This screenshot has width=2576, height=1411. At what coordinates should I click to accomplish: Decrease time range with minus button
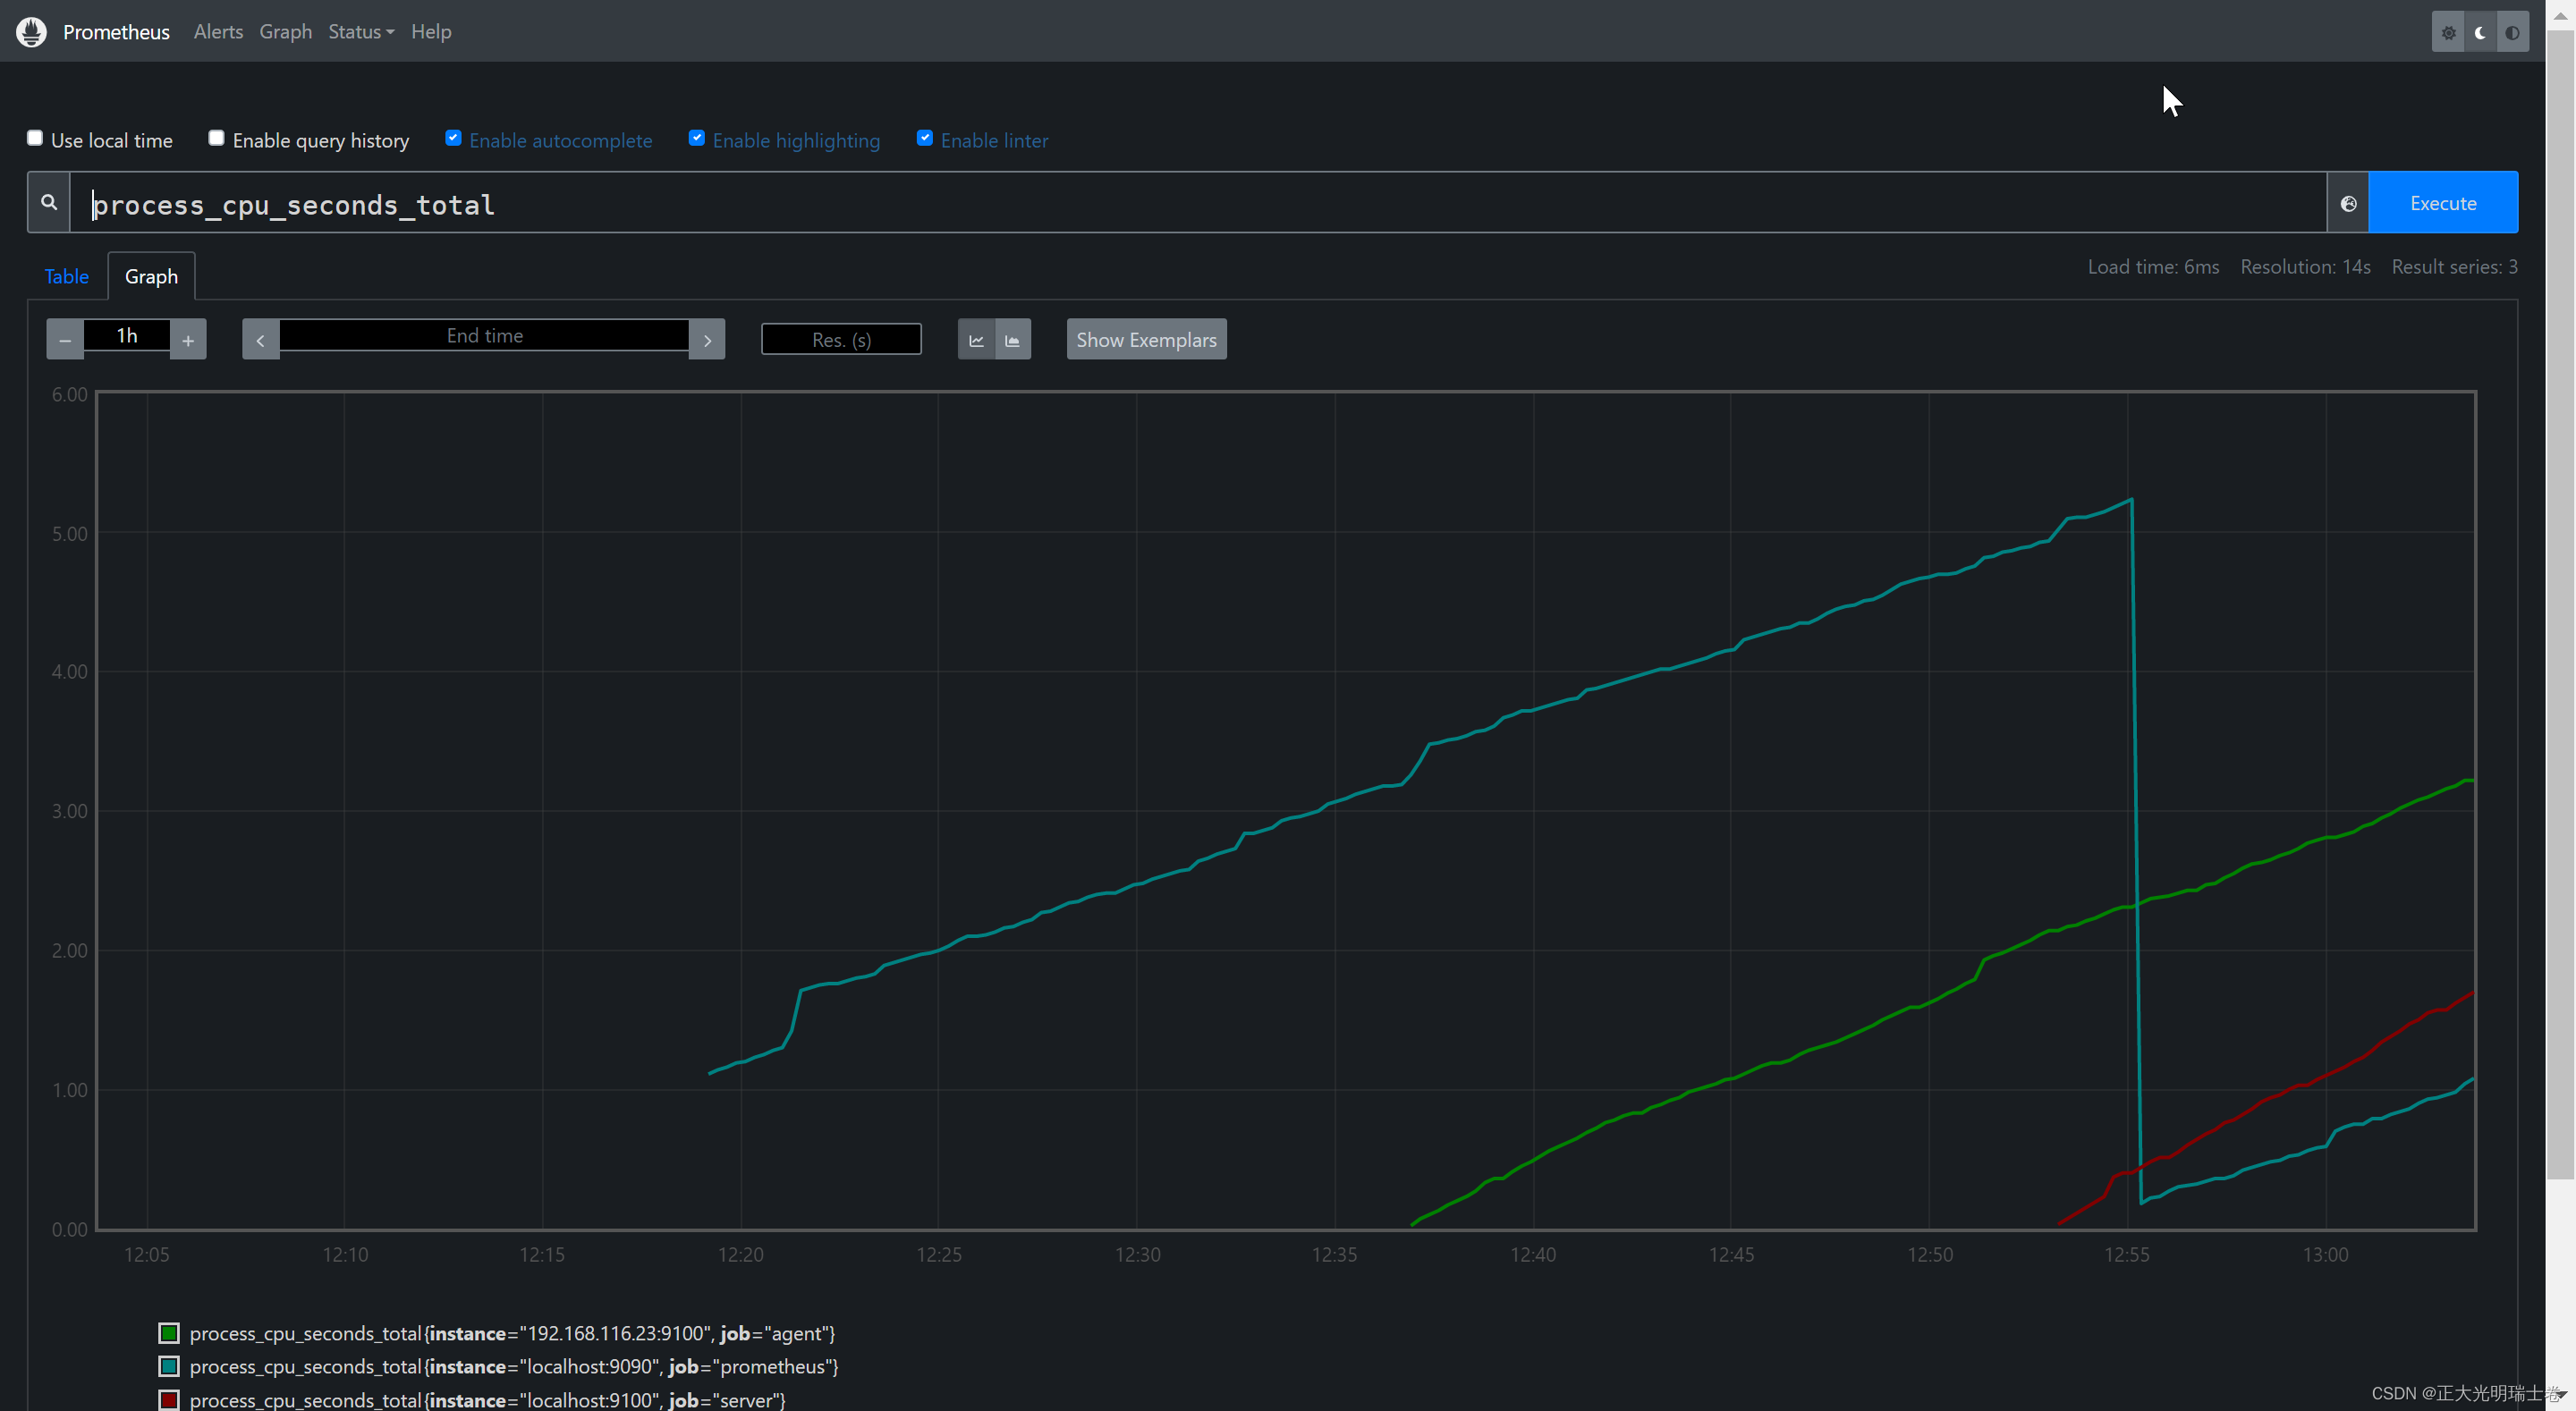tap(65, 340)
